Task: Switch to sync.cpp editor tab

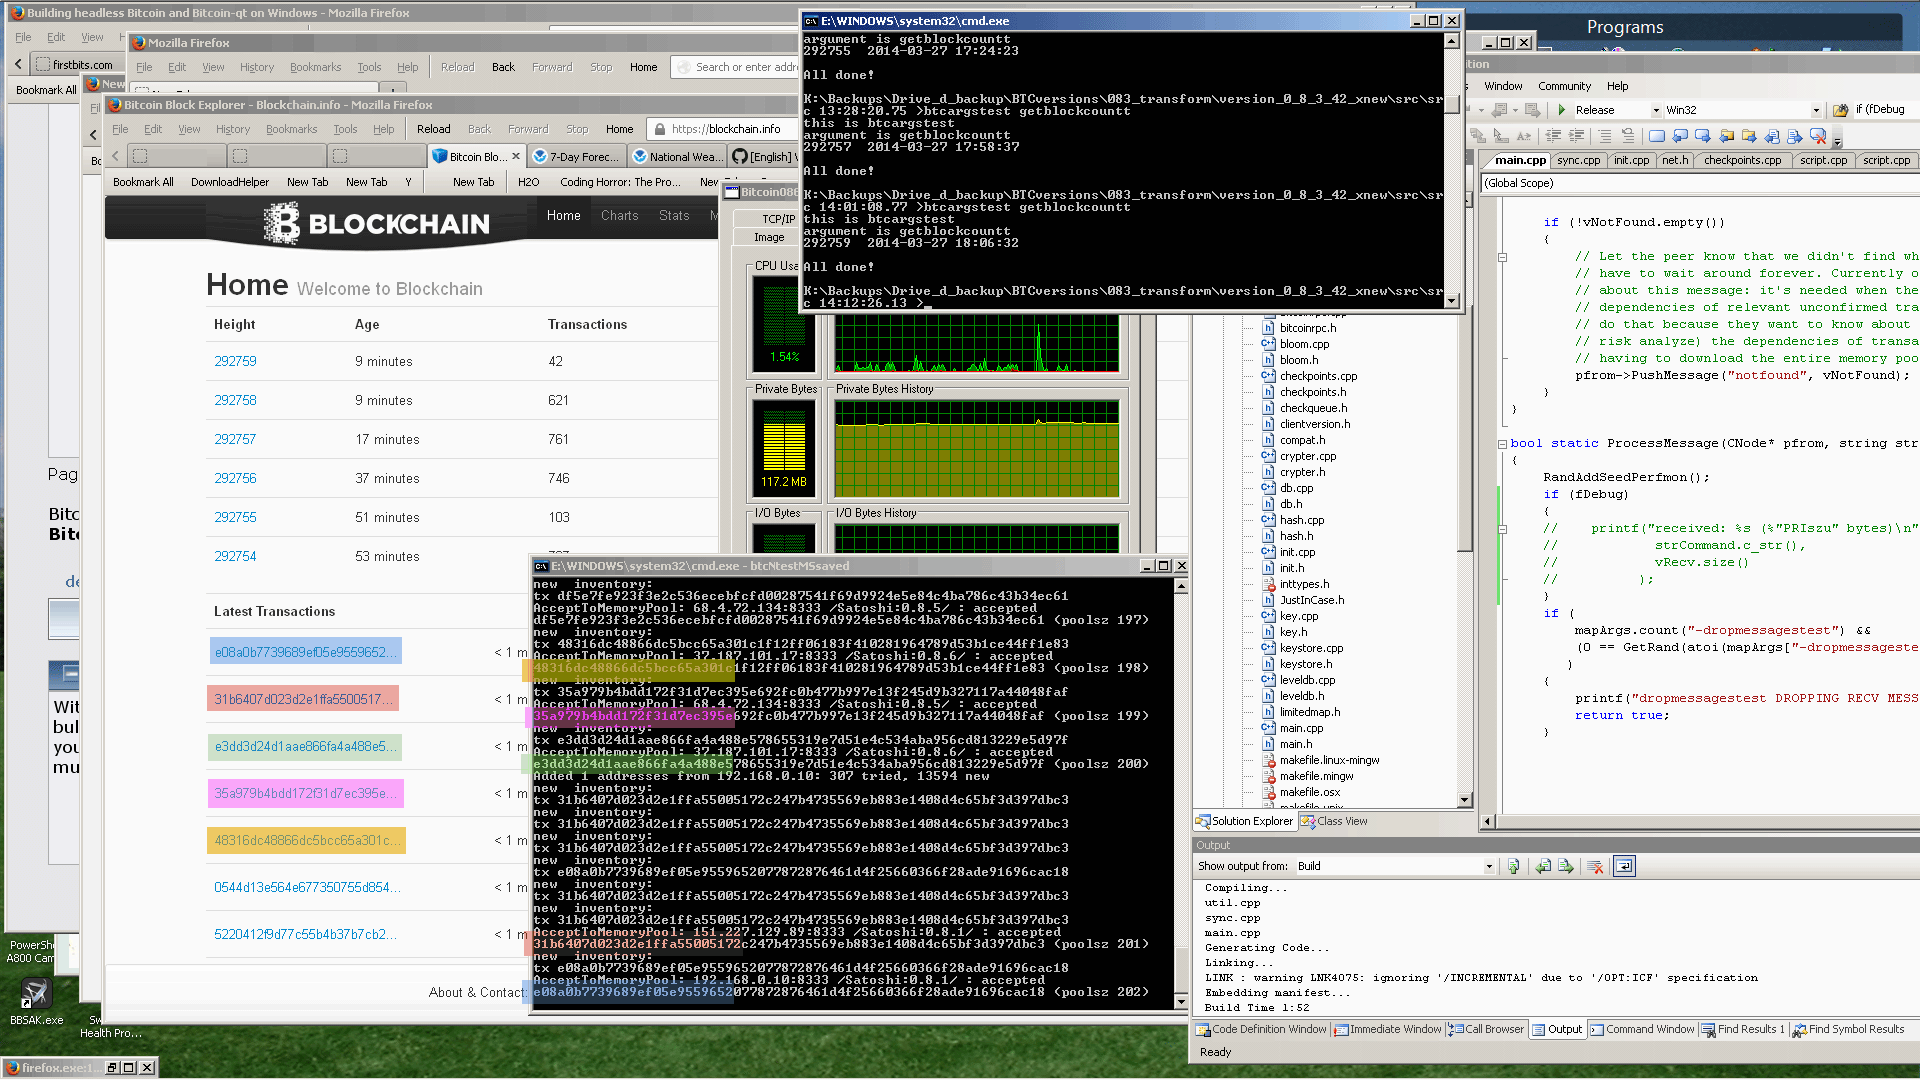Action: [1579, 160]
